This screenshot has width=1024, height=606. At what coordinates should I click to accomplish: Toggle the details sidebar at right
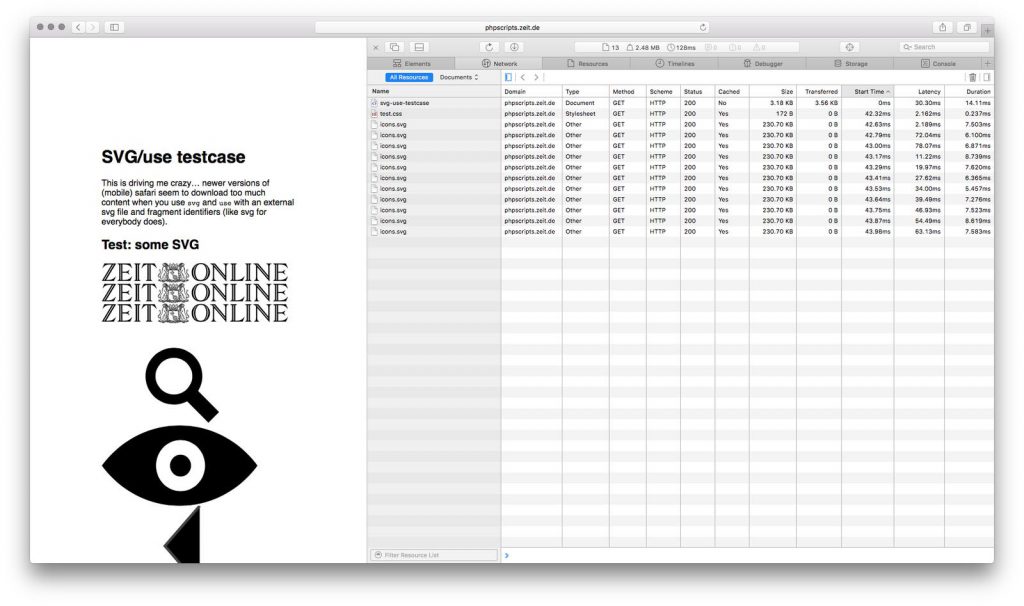point(986,77)
